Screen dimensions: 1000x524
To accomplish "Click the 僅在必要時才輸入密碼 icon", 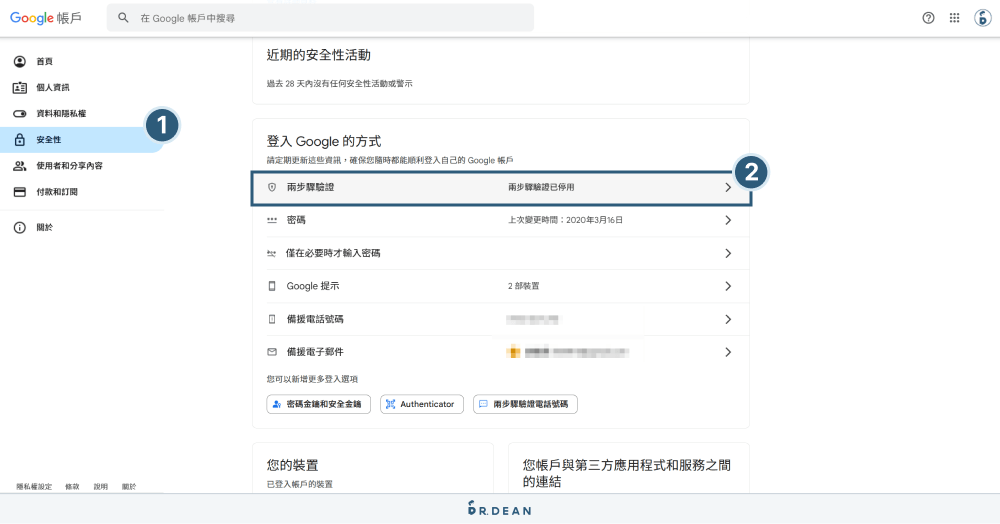I will pos(272,253).
